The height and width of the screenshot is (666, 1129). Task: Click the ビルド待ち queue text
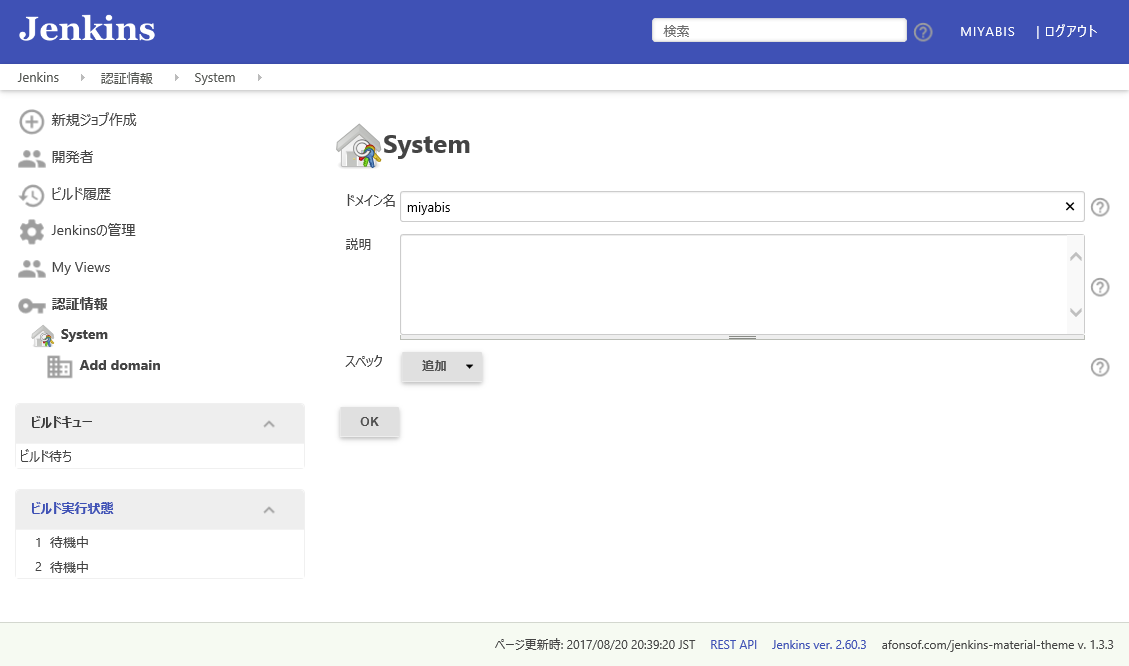click(x=45, y=456)
